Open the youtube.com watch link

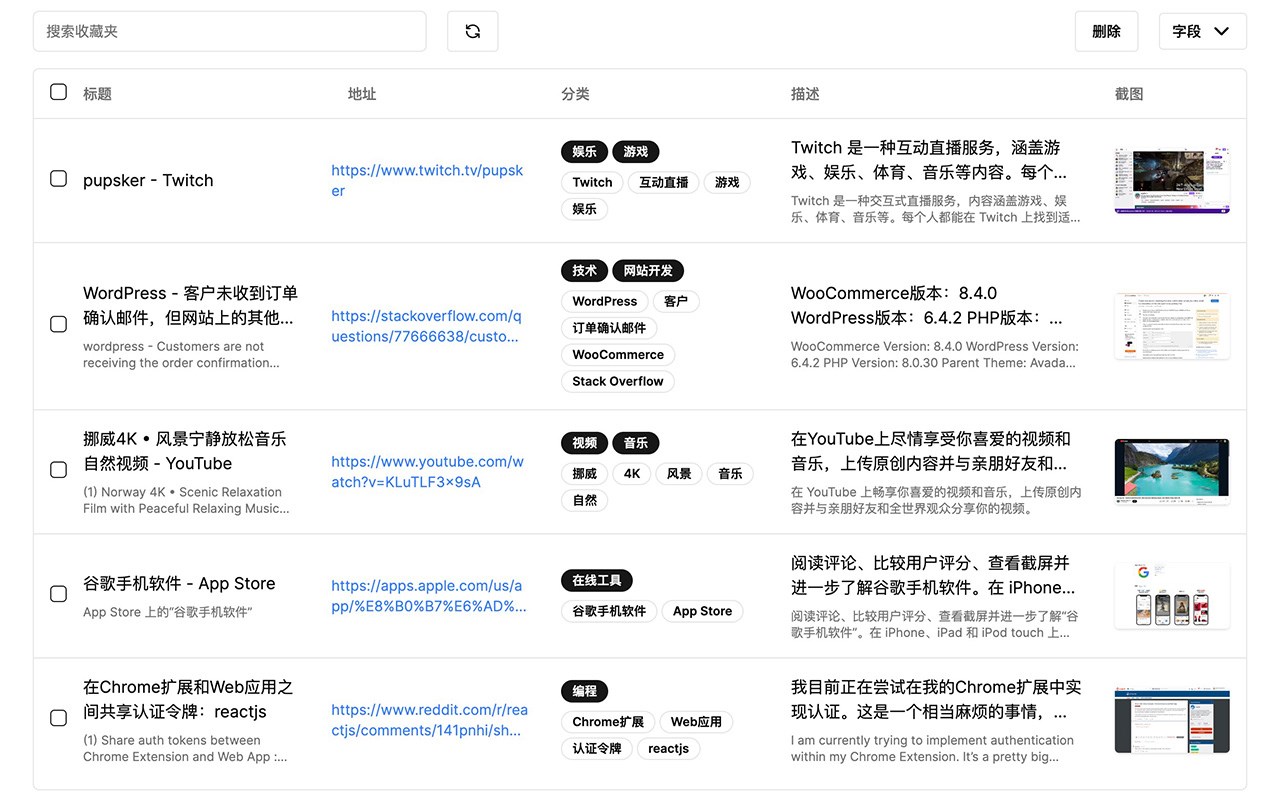[427, 471]
